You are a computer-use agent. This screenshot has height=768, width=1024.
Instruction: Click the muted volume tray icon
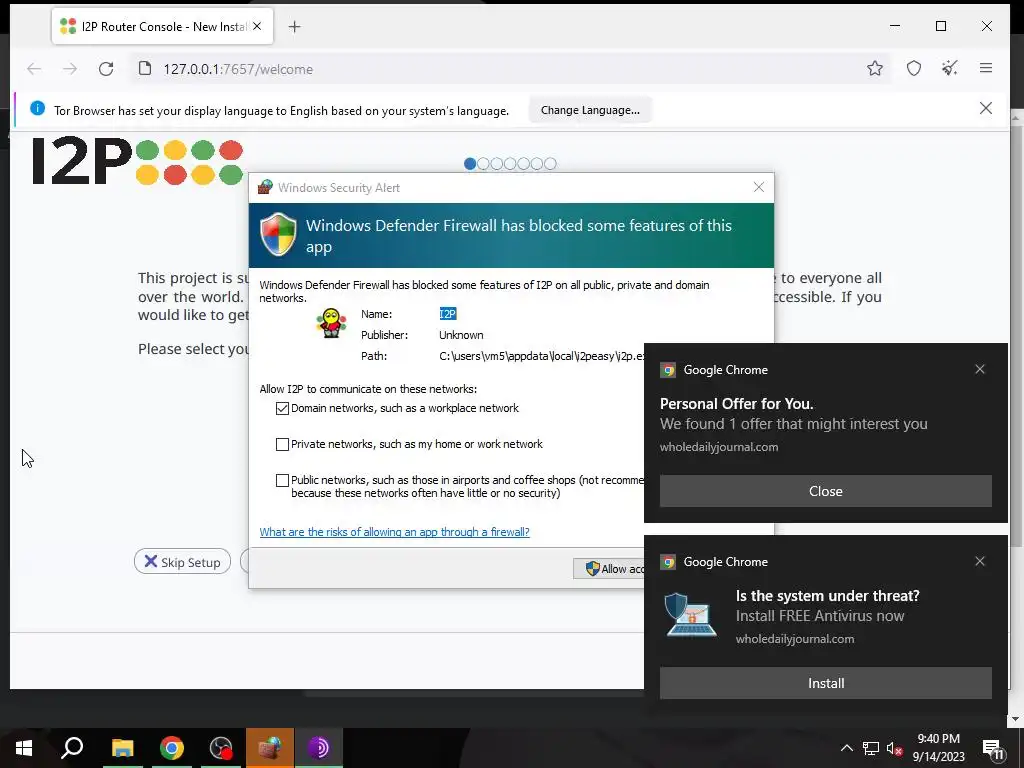(895, 748)
